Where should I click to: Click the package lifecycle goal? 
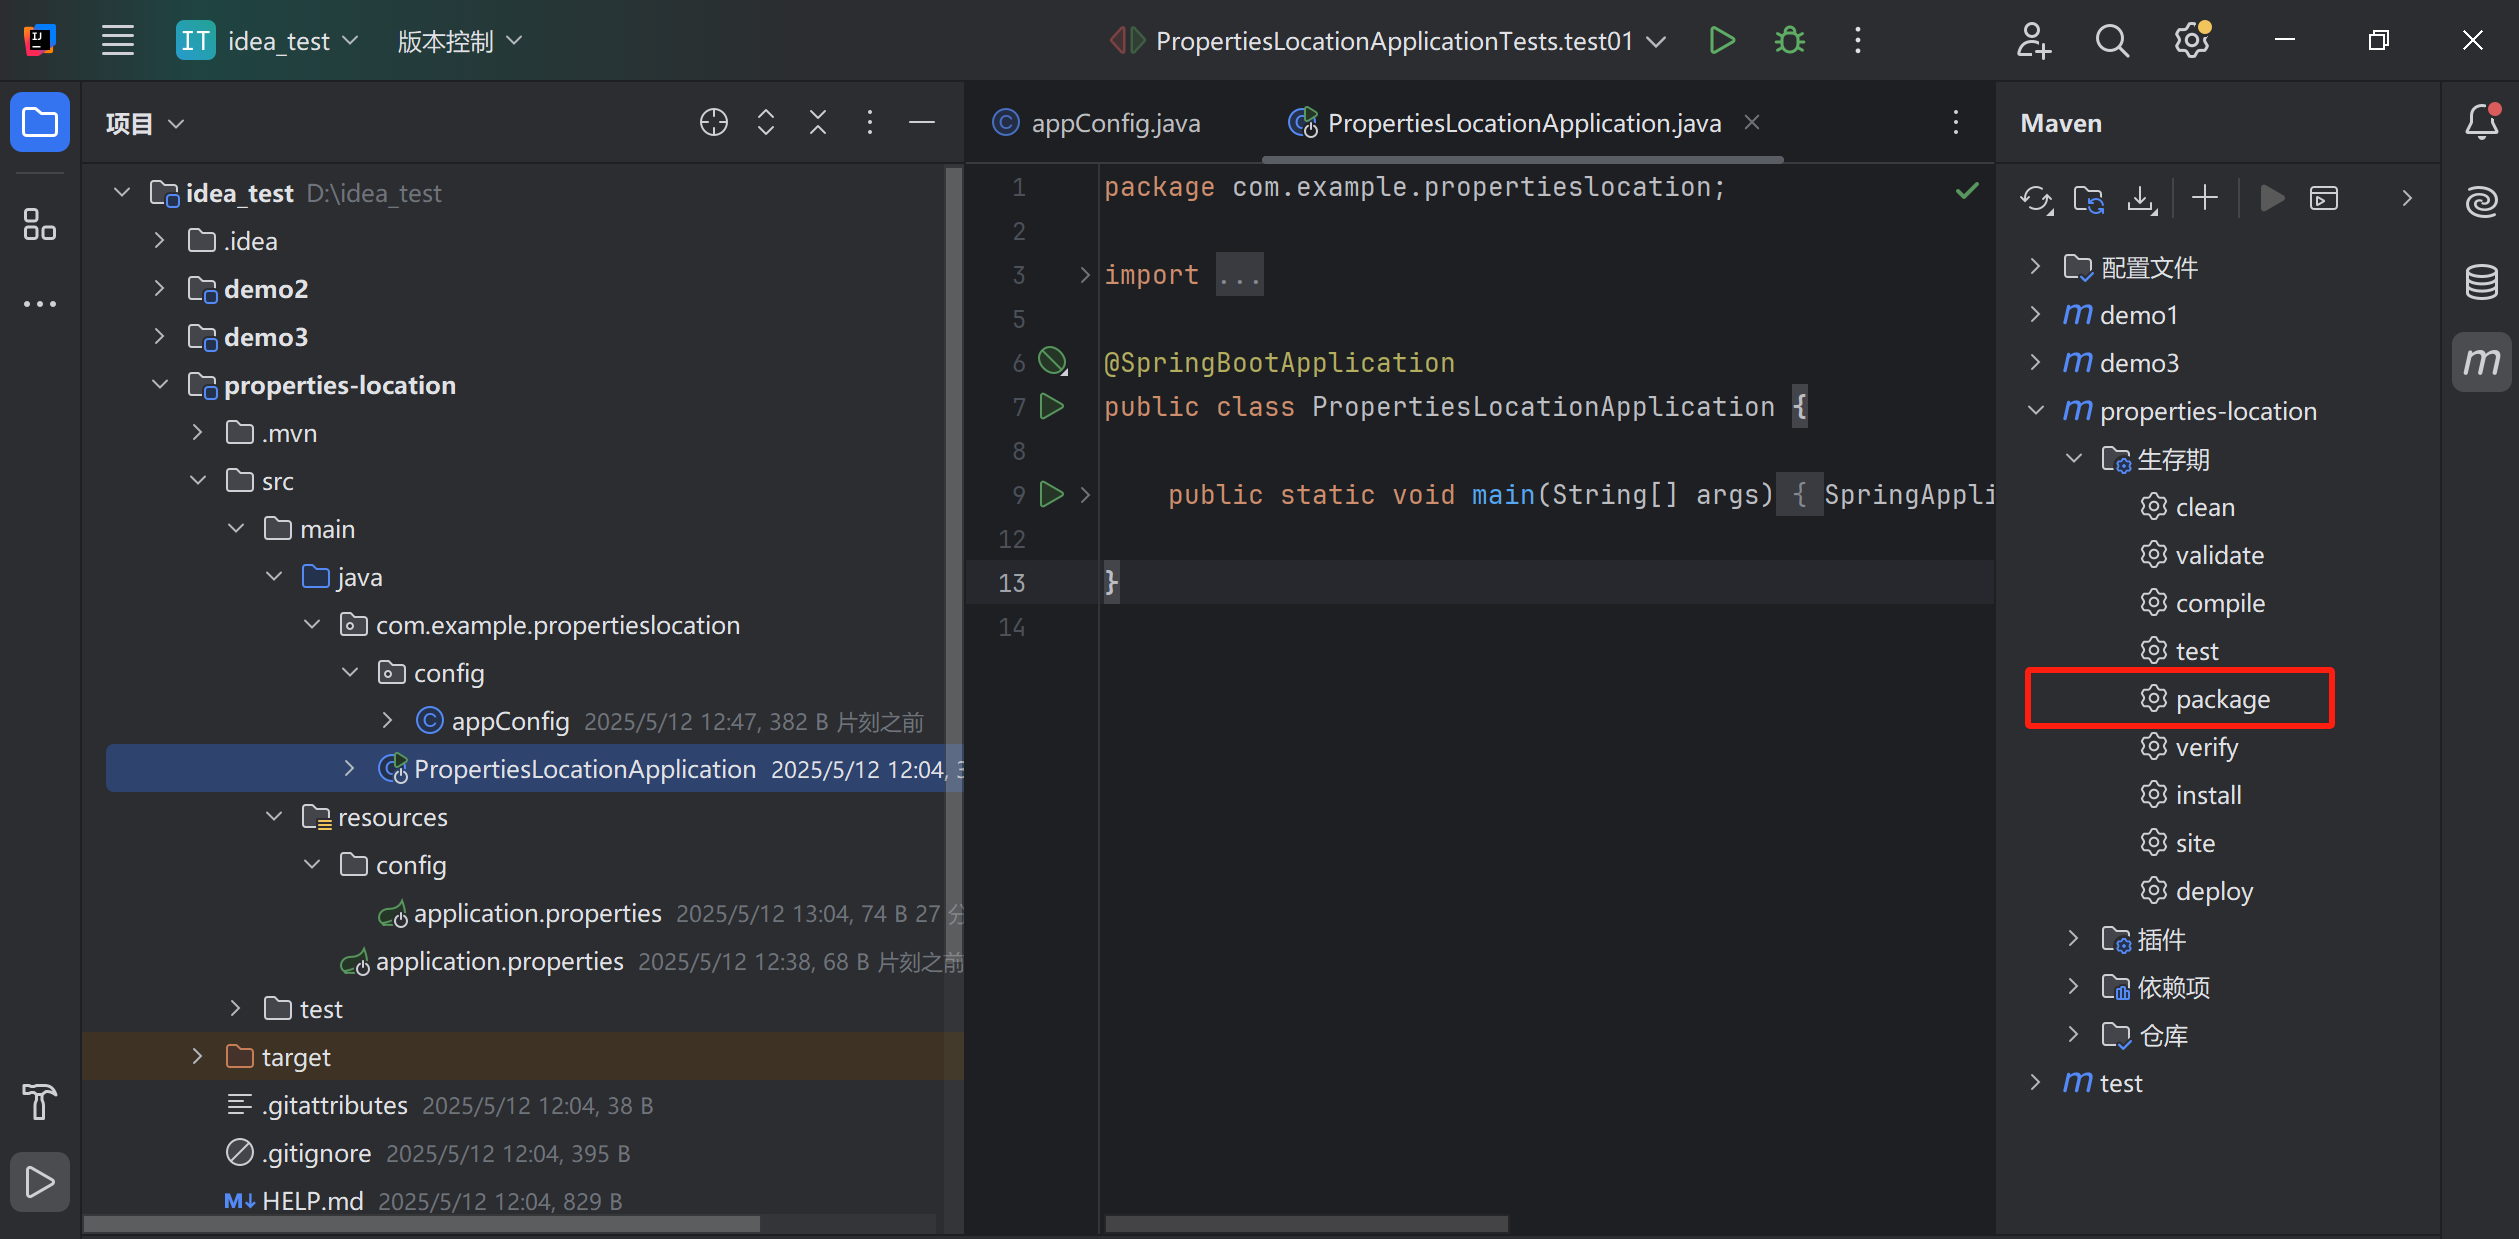pyautogui.click(x=2222, y=699)
